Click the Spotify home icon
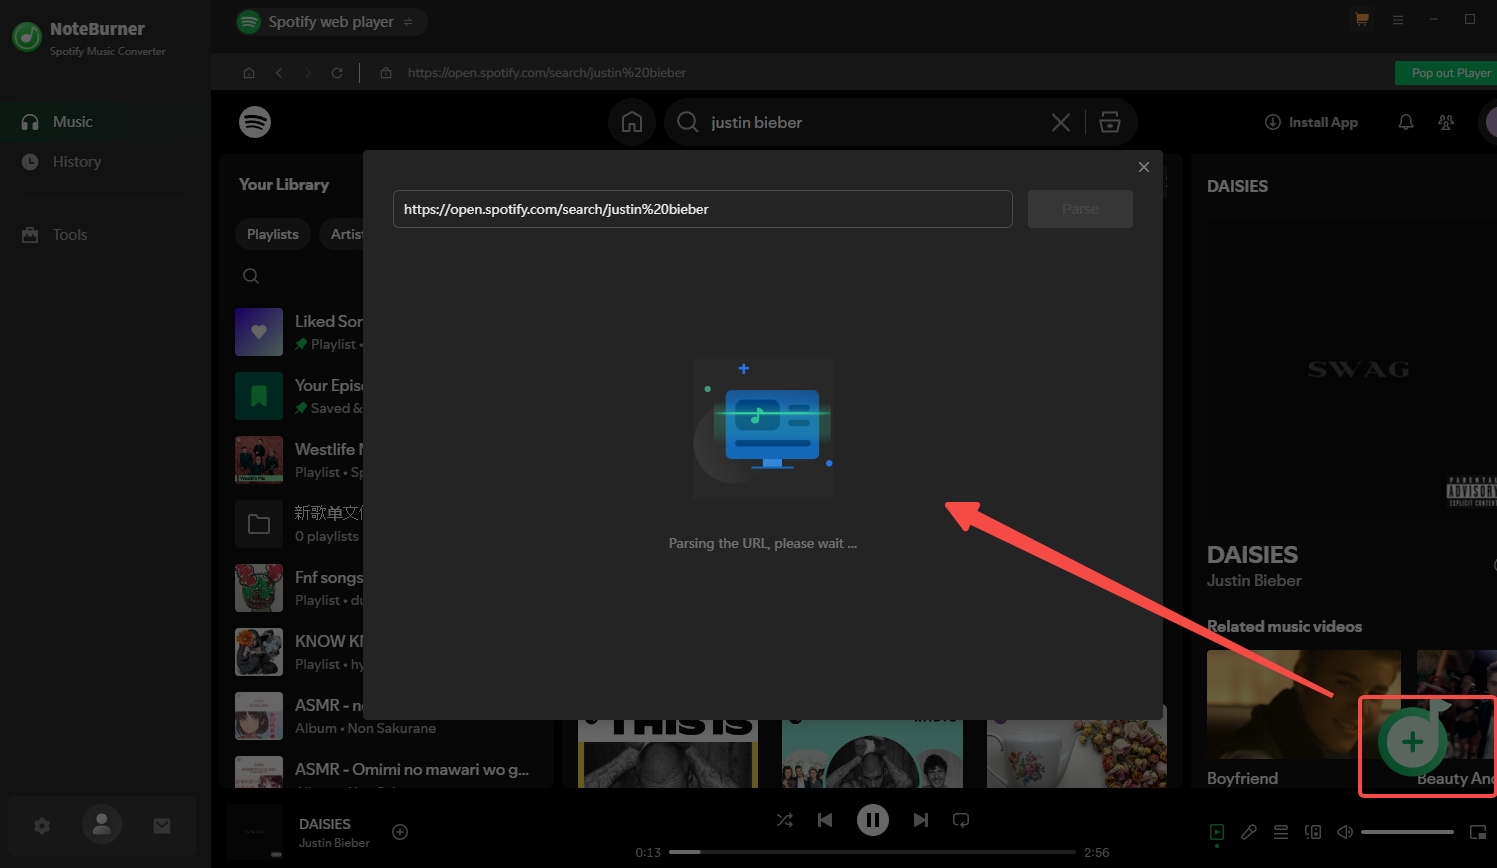The height and width of the screenshot is (868, 1497). tap(632, 122)
